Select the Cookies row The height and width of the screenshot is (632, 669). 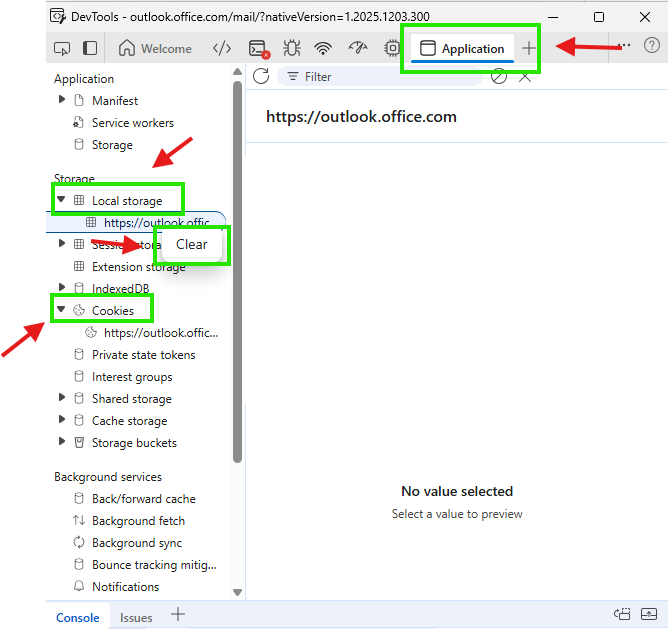click(x=113, y=311)
